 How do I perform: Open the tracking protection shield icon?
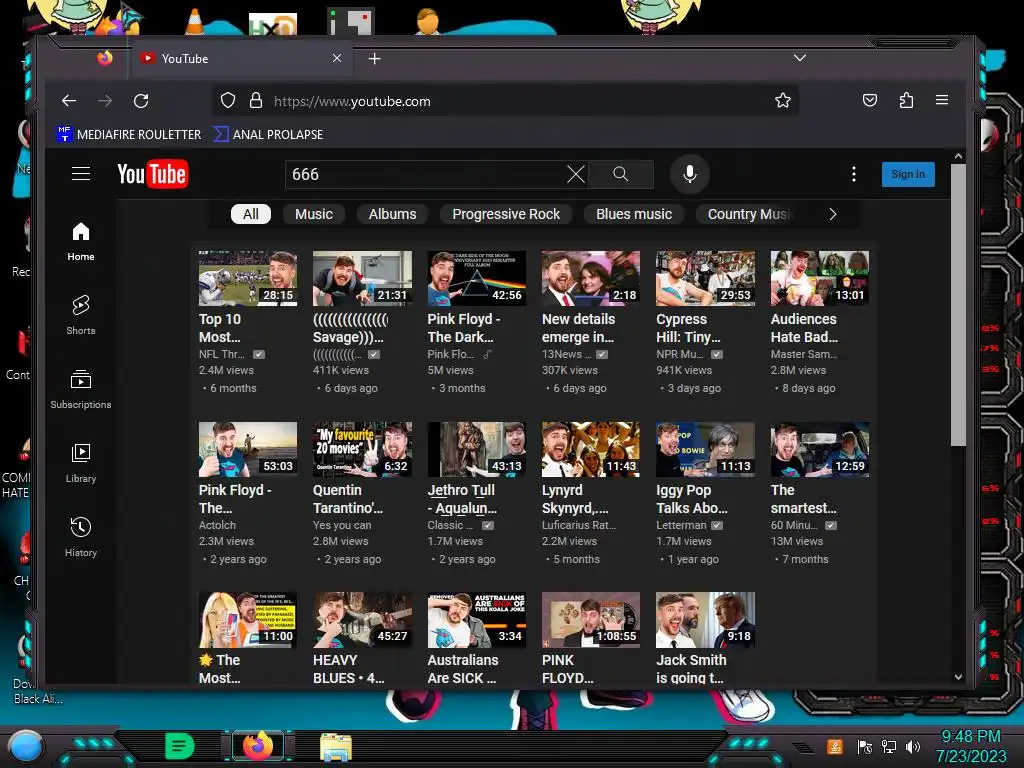coord(228,101)
